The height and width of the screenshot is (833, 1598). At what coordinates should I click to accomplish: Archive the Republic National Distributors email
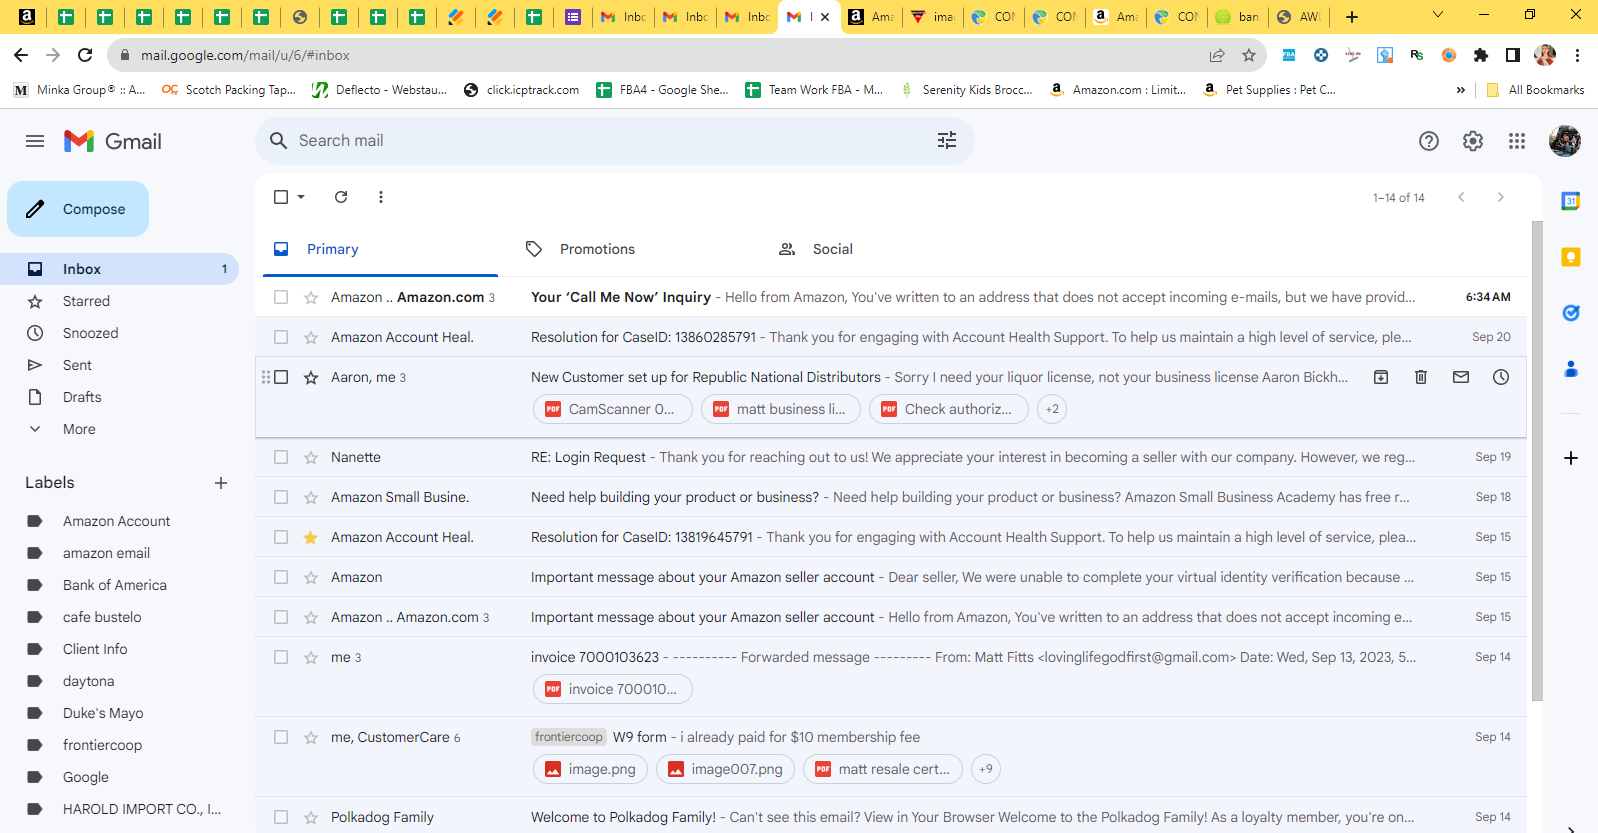(x=1381, y=377)
